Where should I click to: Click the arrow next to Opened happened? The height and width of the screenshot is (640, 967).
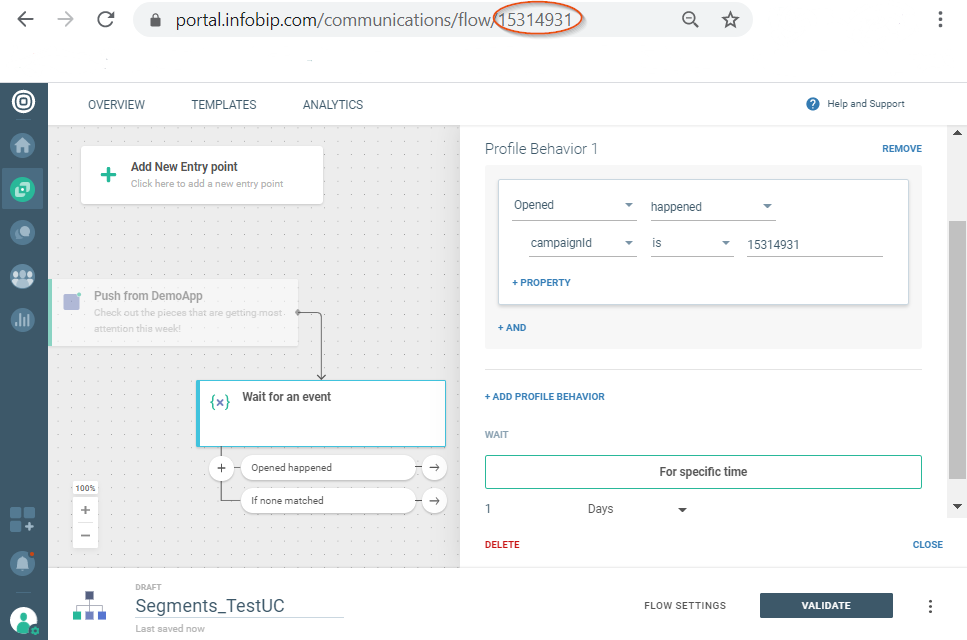(434, 467)
